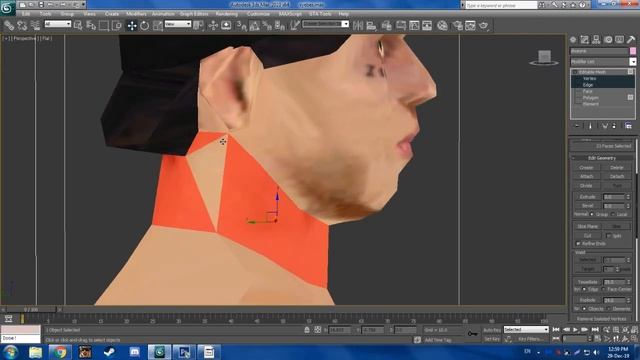The image size is (640, 360).
Task: Open the Modifiers menu
Action: [136, 14]
